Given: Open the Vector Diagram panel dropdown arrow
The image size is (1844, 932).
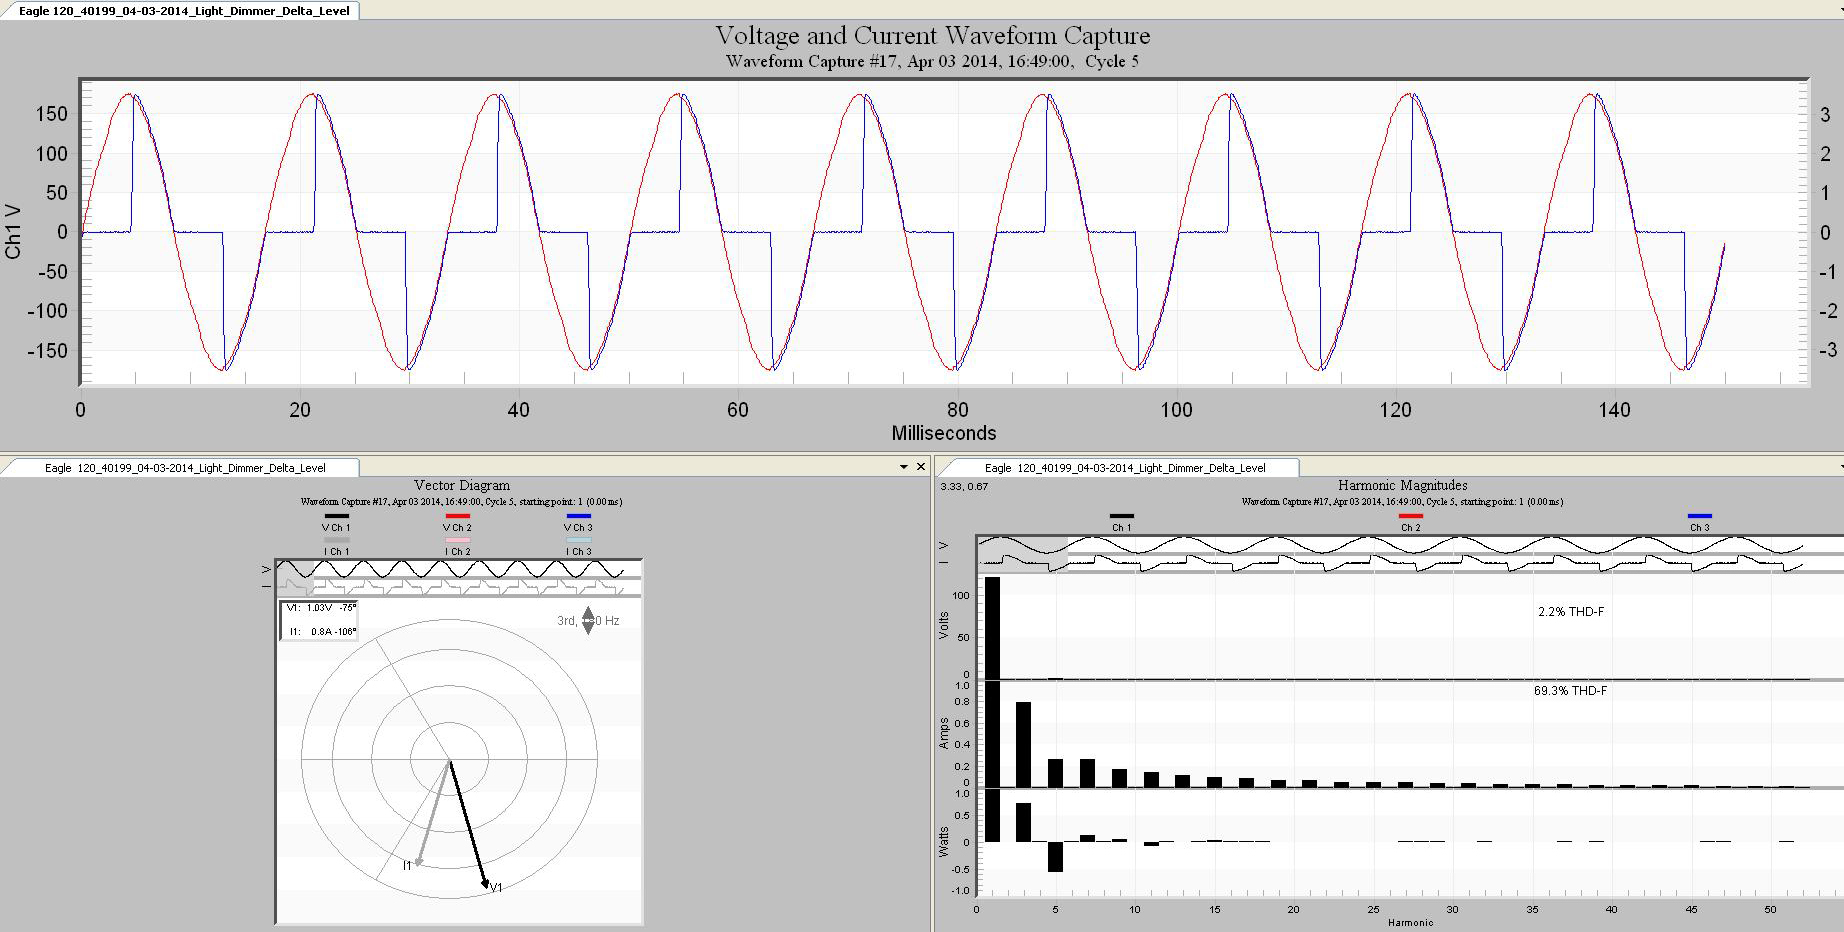Looking at the screenshot, I should [906, 466].
